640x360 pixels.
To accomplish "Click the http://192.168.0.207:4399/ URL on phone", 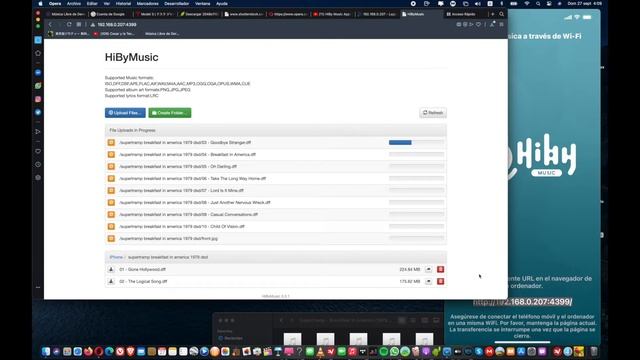I will point(522,302).
